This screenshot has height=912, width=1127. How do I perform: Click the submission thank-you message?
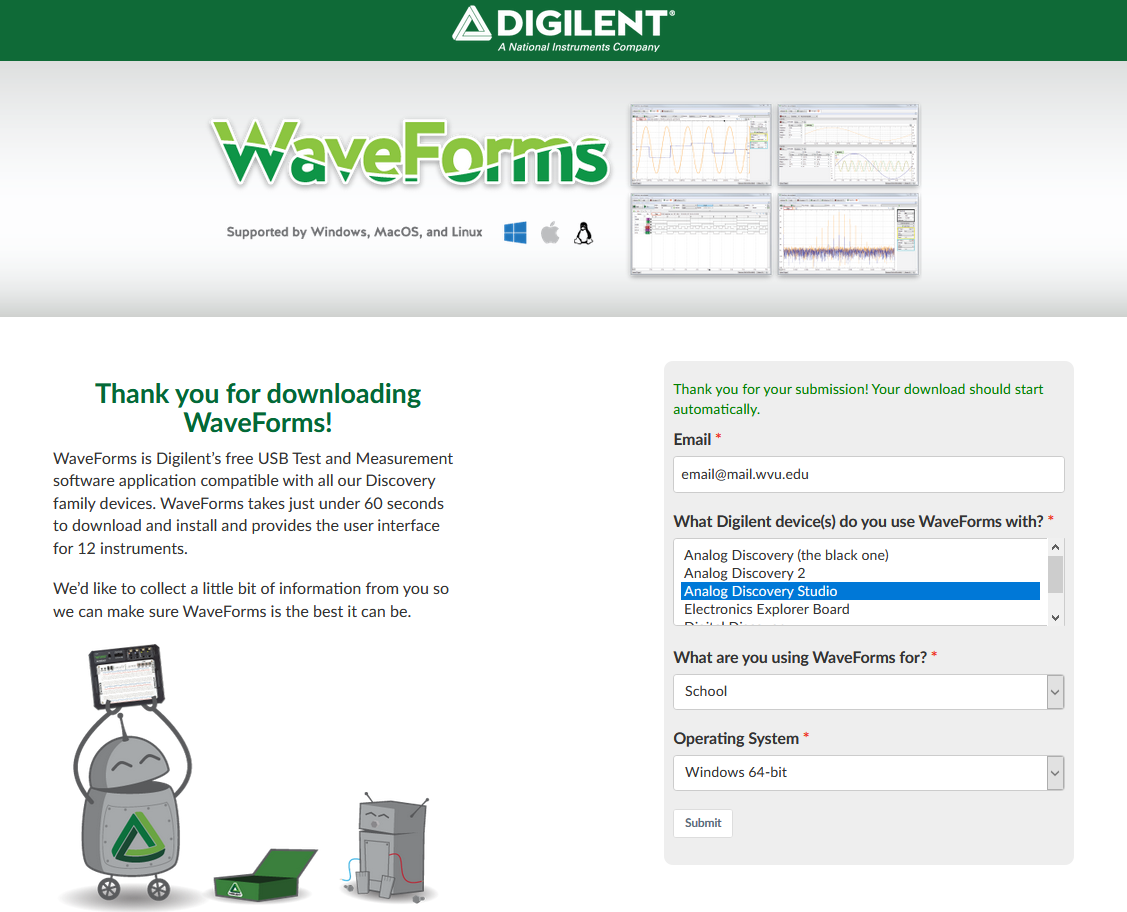click(x=858, y=399)
